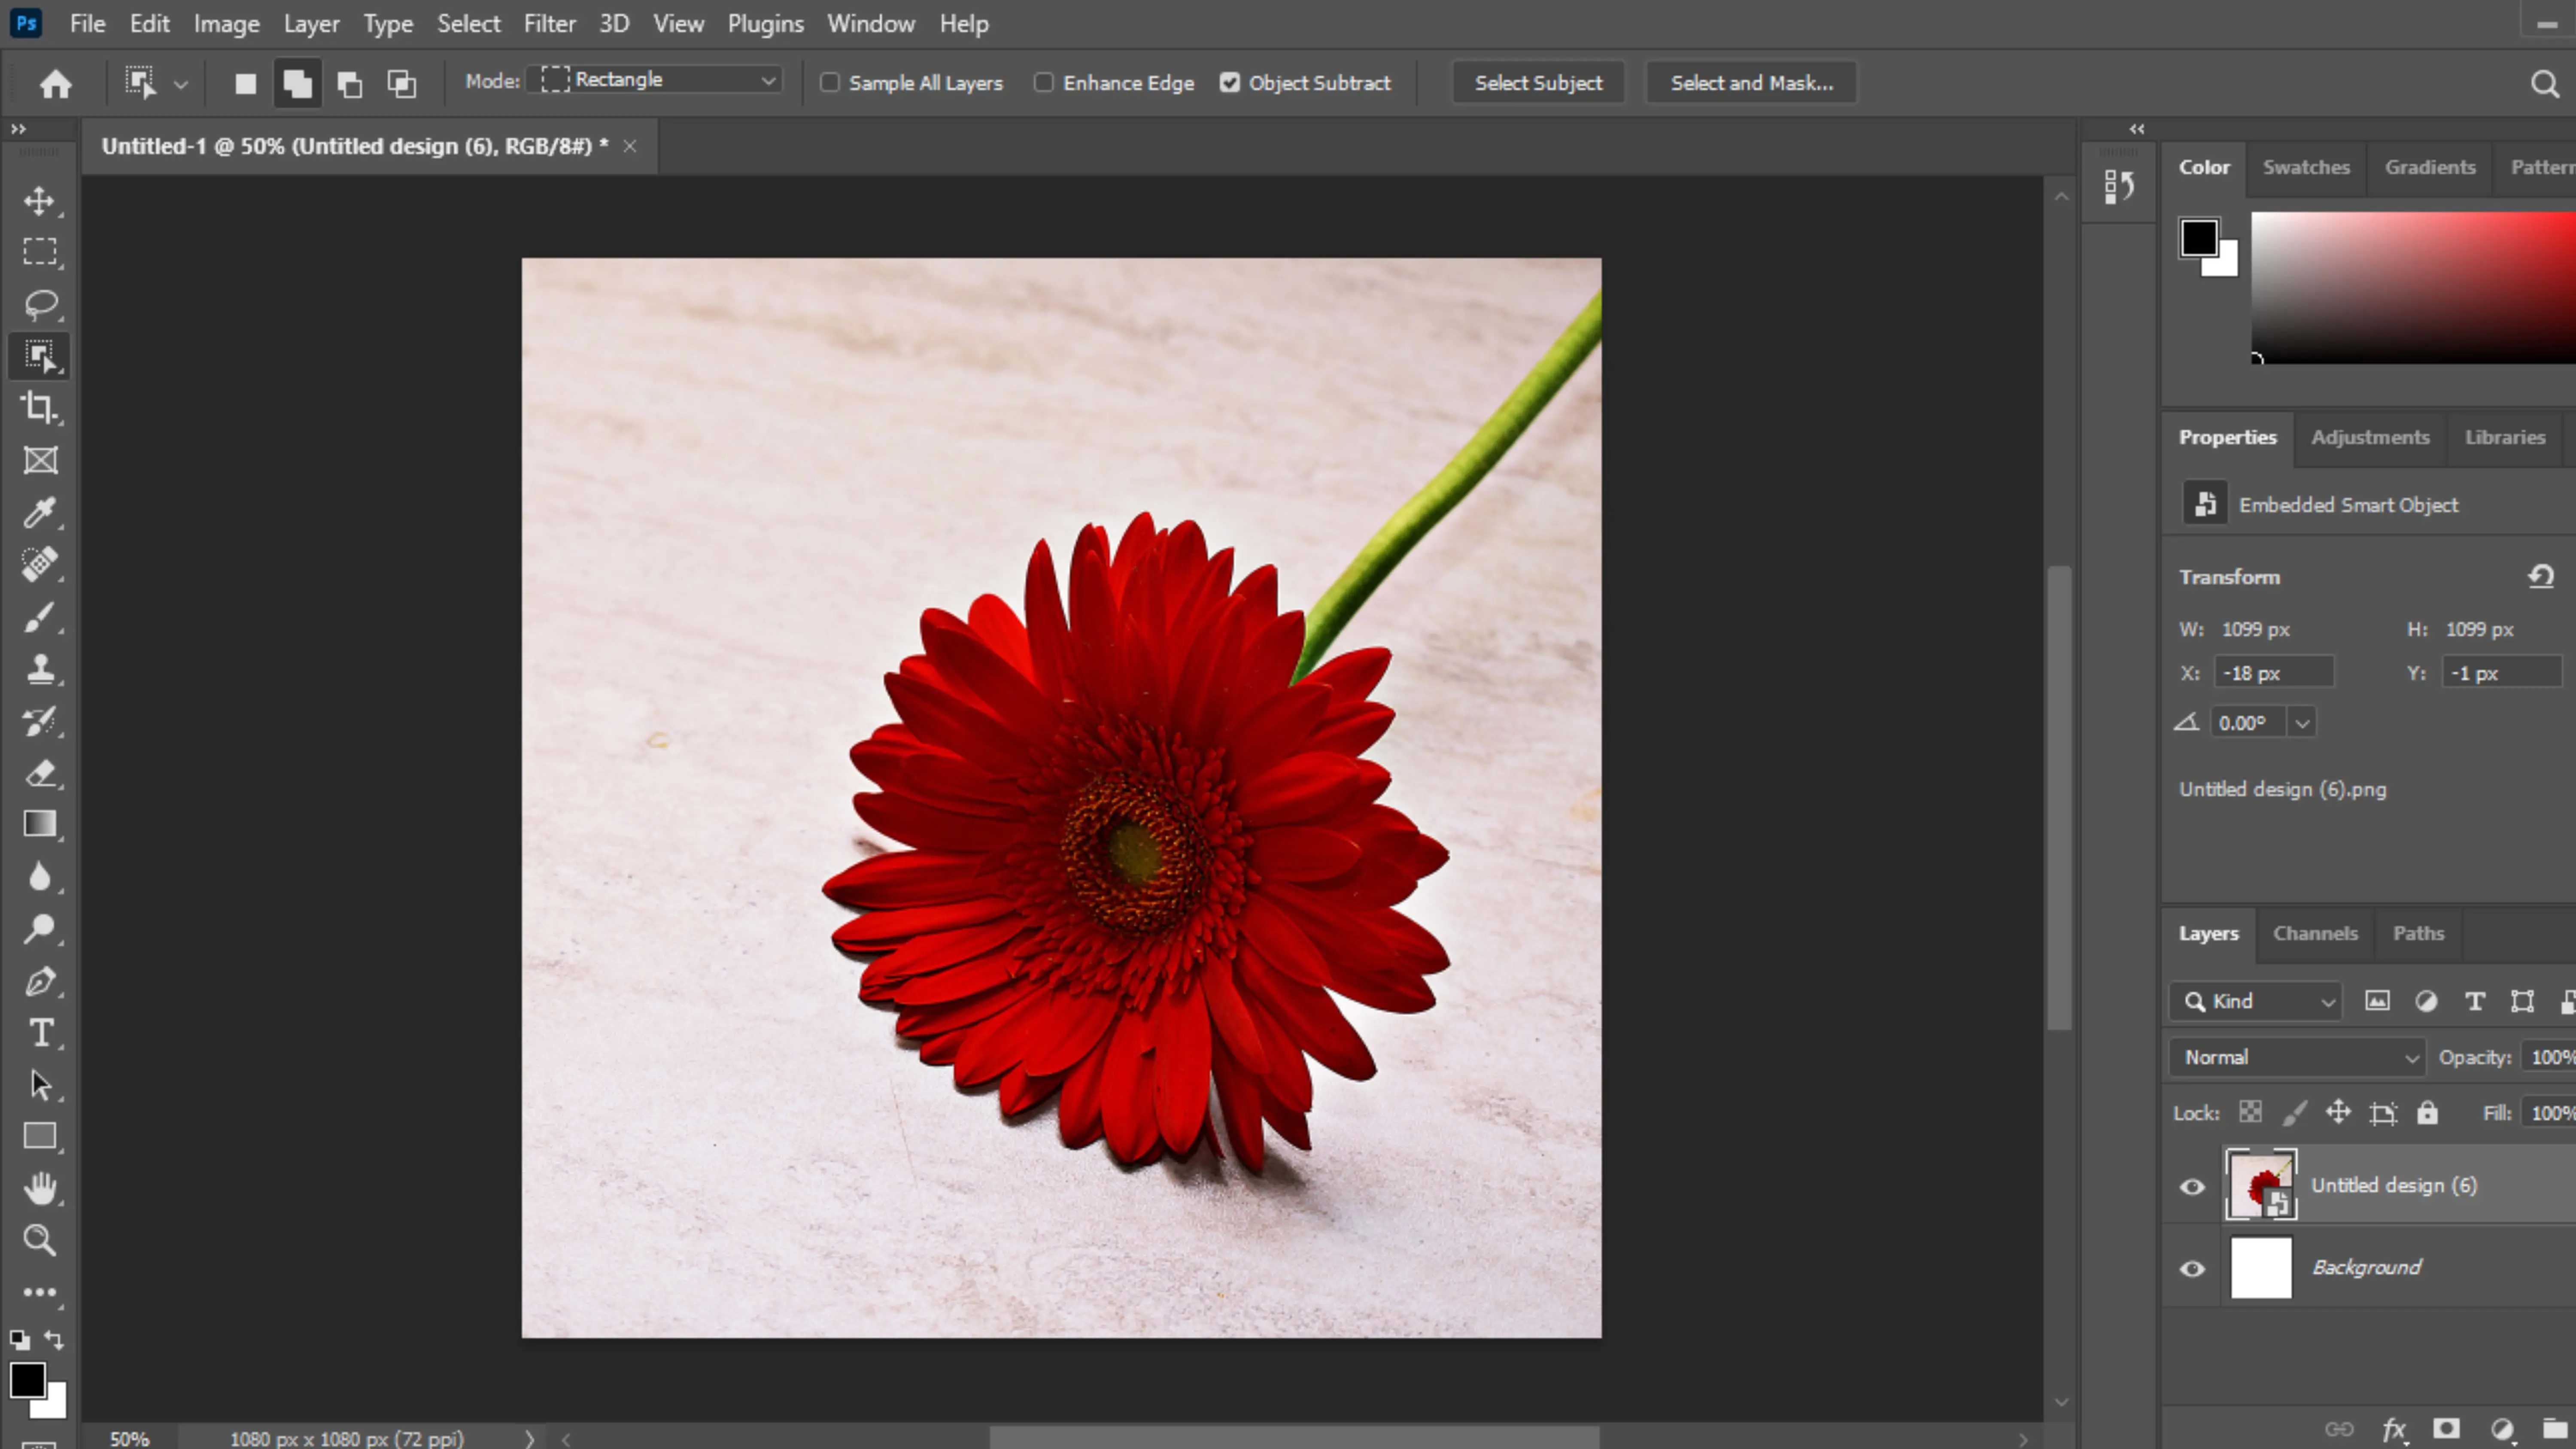Click the X position input field
This screenshot has height=1449, width=2576.
point(2274,673)
